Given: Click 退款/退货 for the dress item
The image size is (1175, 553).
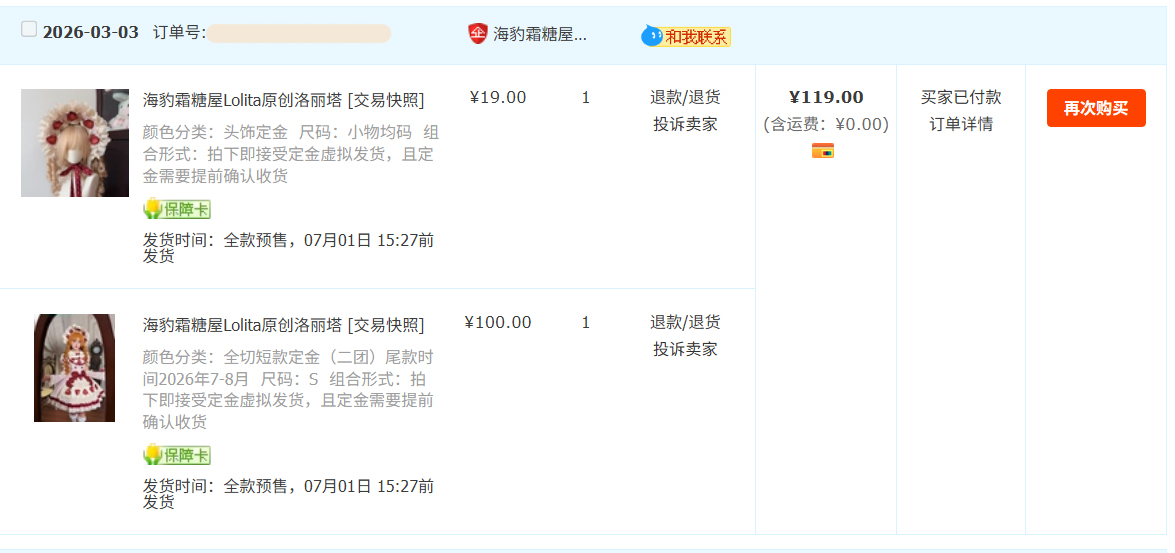Looking at the screenshot, I should (x=685, y=322).
